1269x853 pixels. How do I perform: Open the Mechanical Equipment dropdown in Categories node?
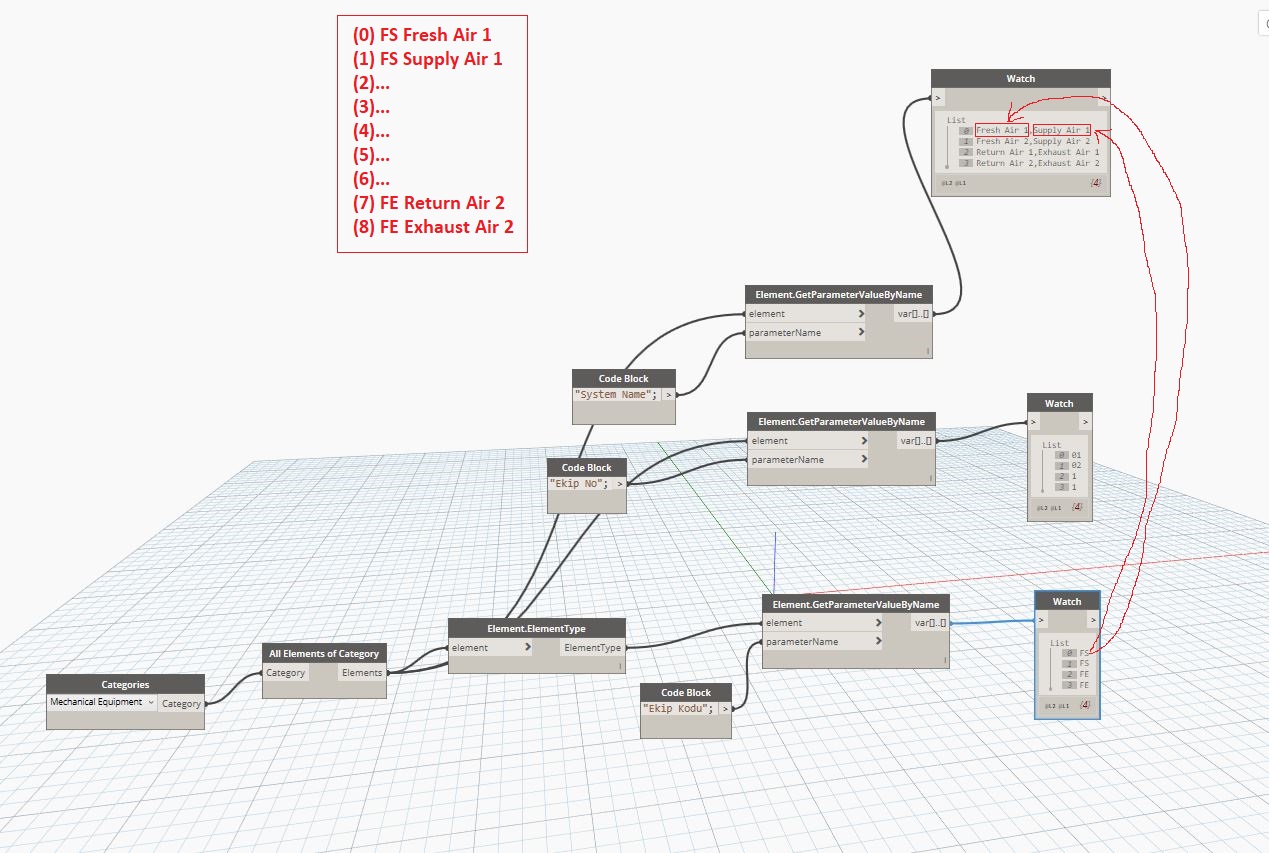coord(103,702)
